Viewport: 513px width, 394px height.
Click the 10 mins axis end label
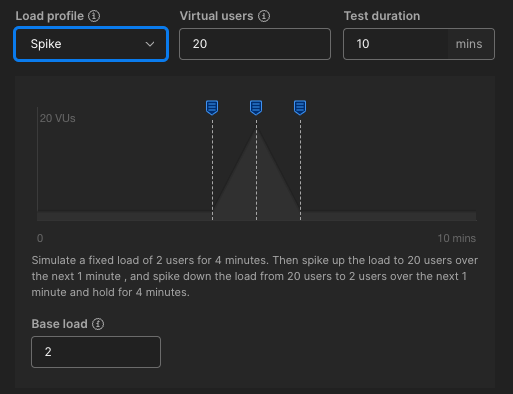(x=457, y=238)
